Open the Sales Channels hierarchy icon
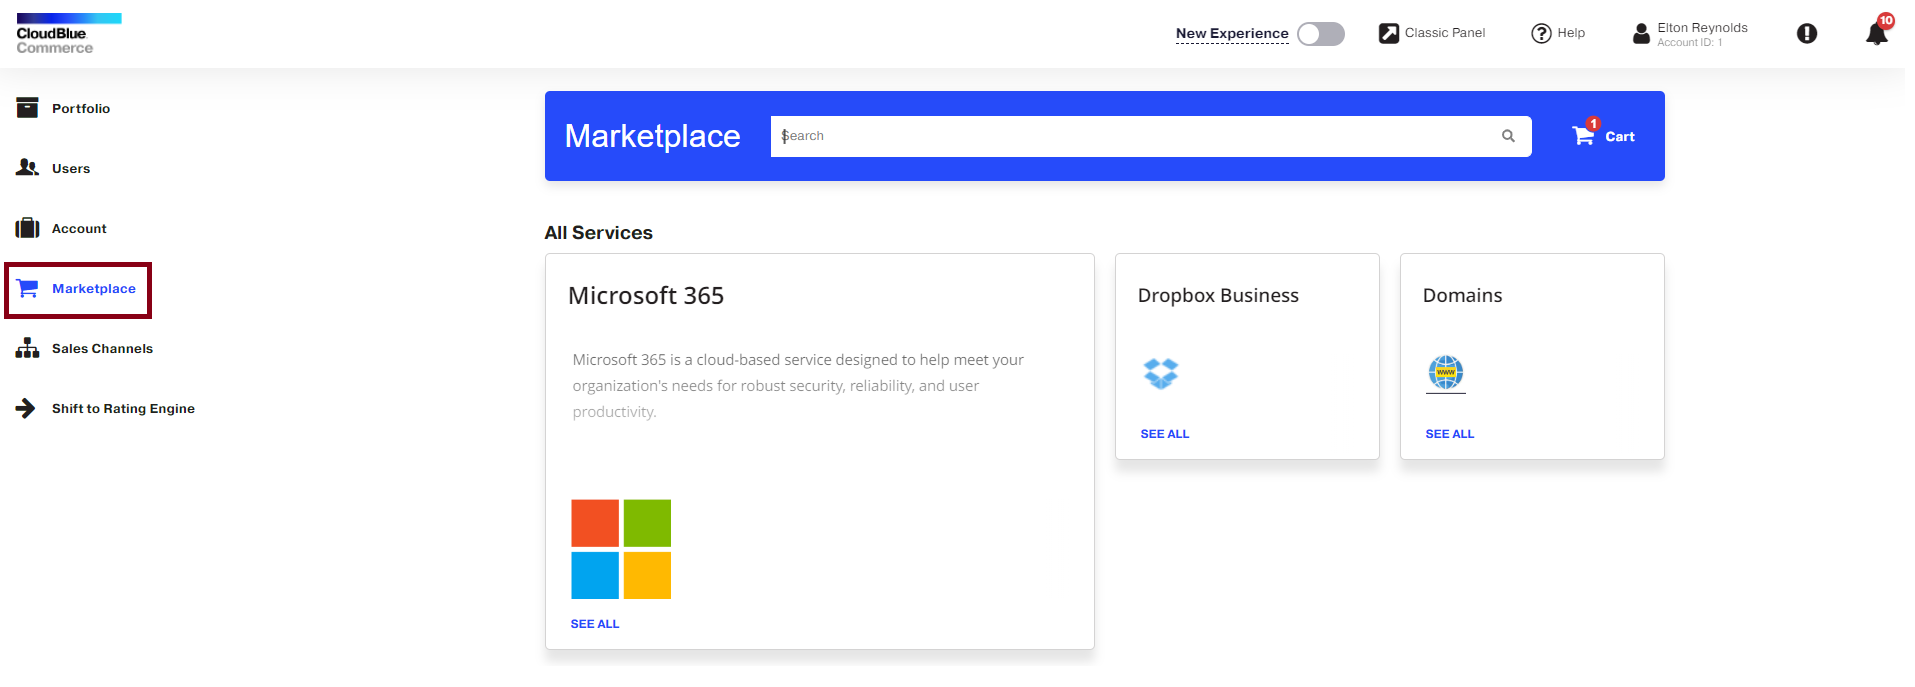 [27, 348]
